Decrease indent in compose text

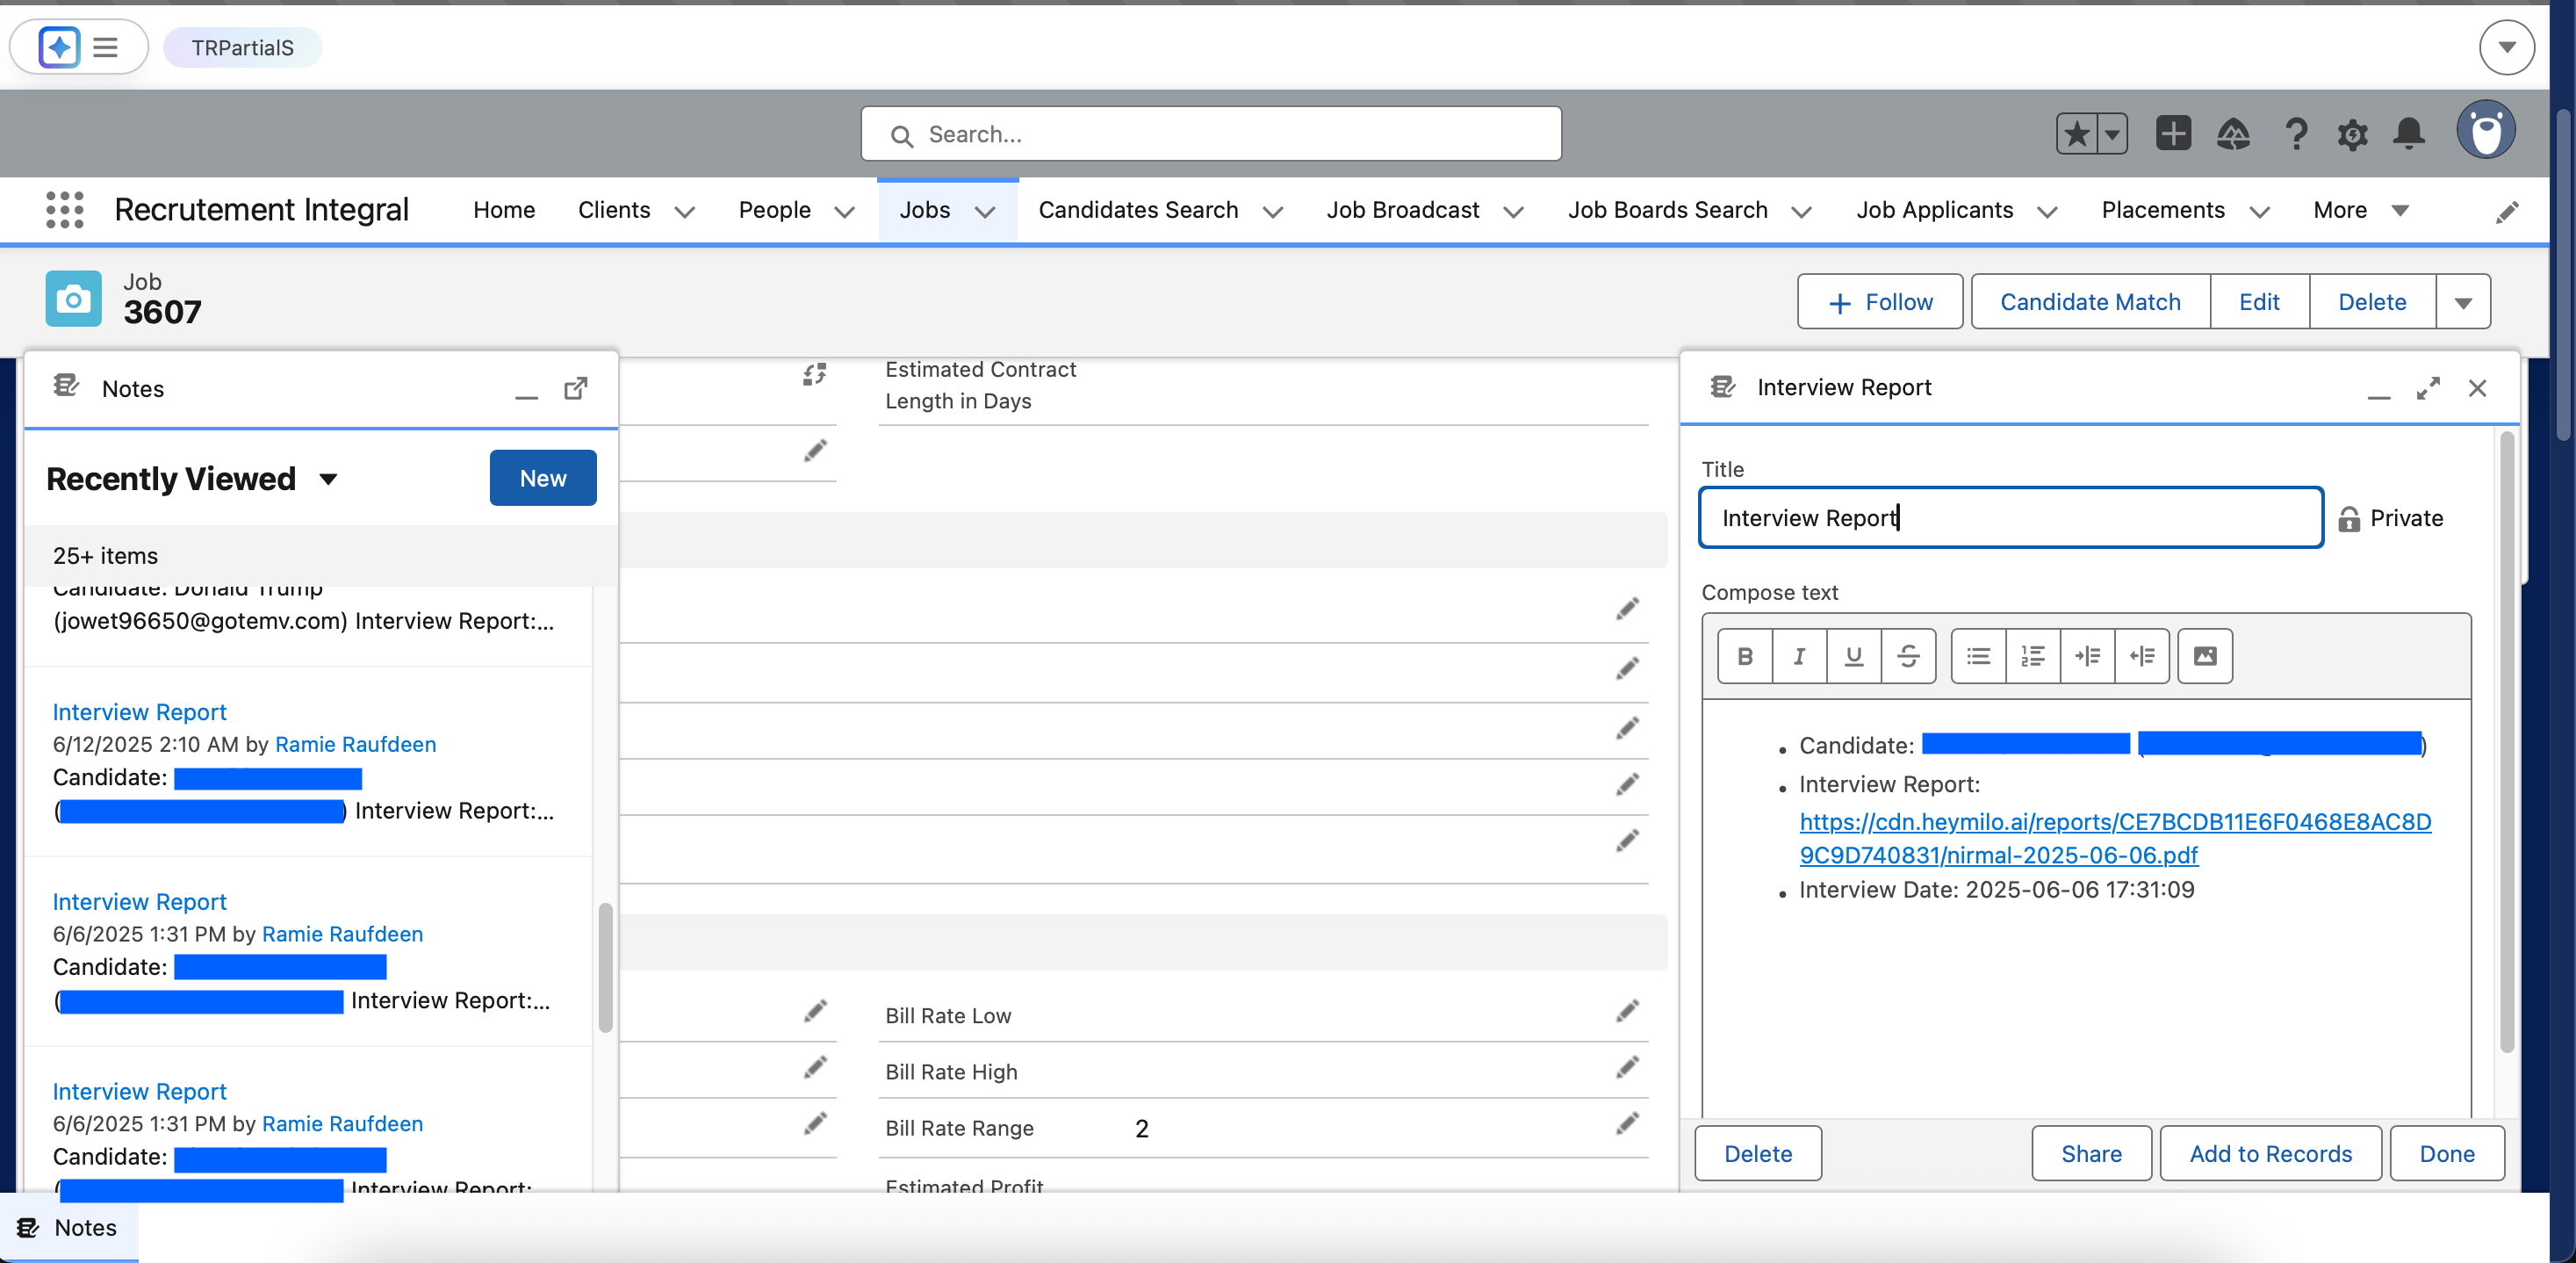click(2142, 656)
